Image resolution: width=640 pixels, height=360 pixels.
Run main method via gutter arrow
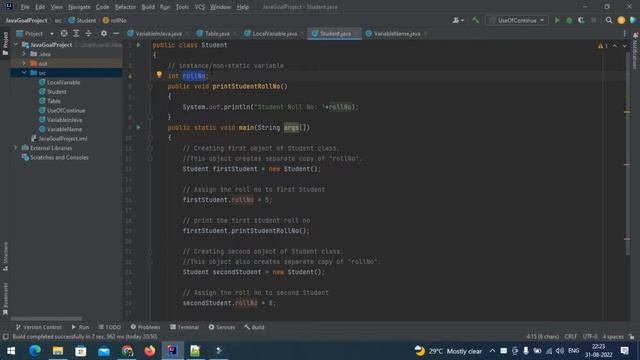139,127
